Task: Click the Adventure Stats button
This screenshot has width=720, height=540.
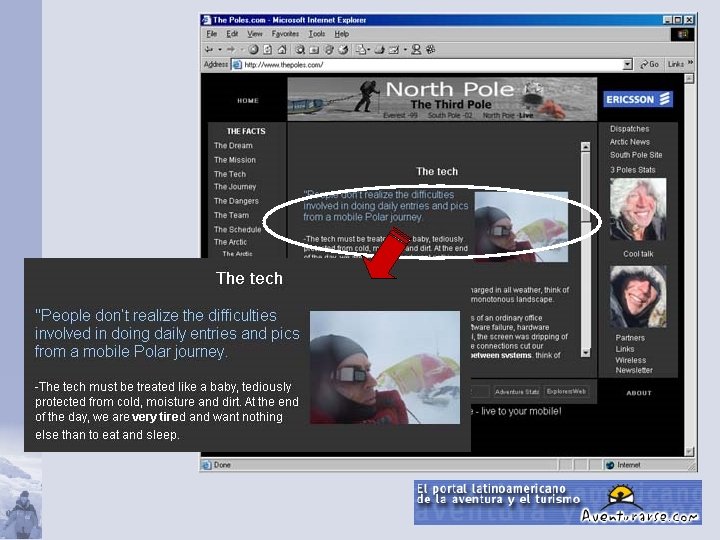Action: 517,392
